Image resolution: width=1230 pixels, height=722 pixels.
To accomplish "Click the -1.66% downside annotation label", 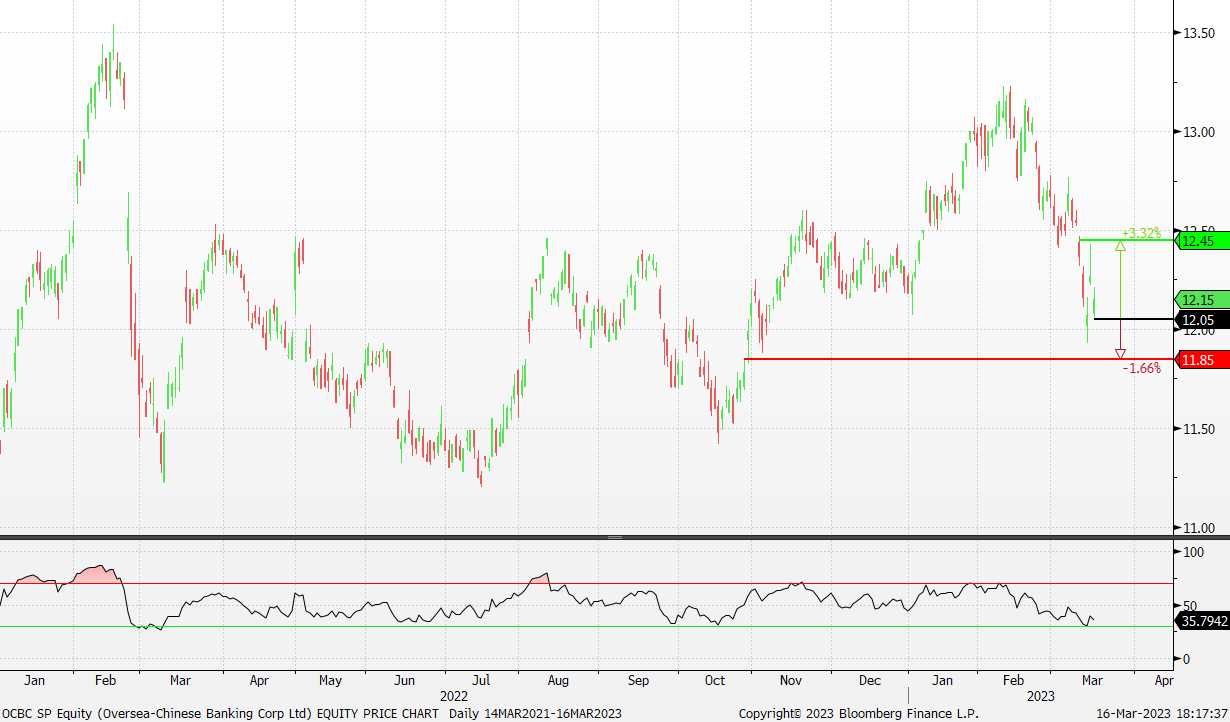I will (1142, 368).
